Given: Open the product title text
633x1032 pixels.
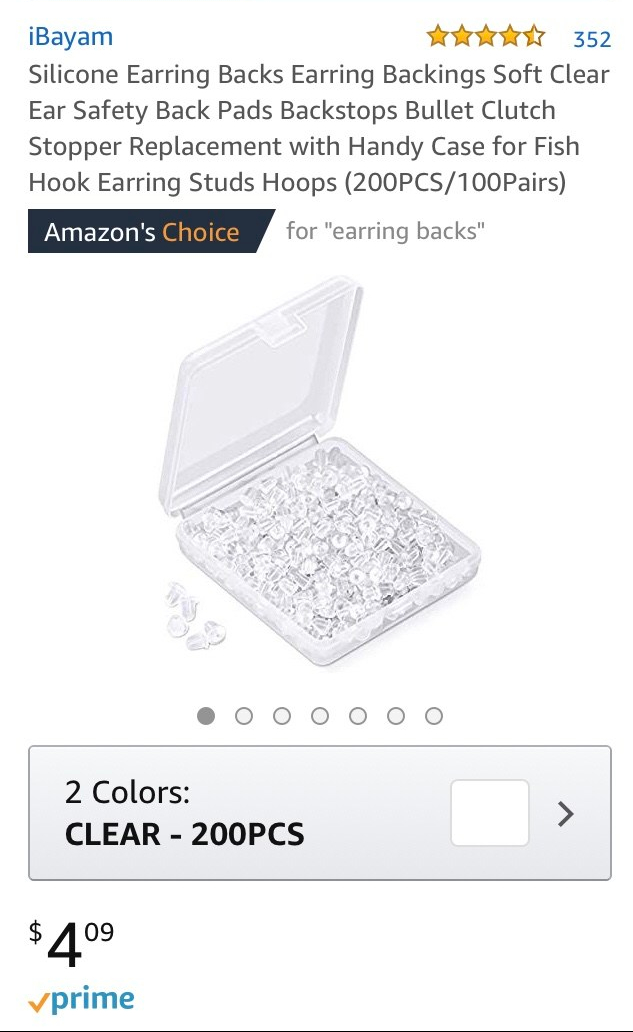Looking at the screenshot, I should [x=318, y=129].
